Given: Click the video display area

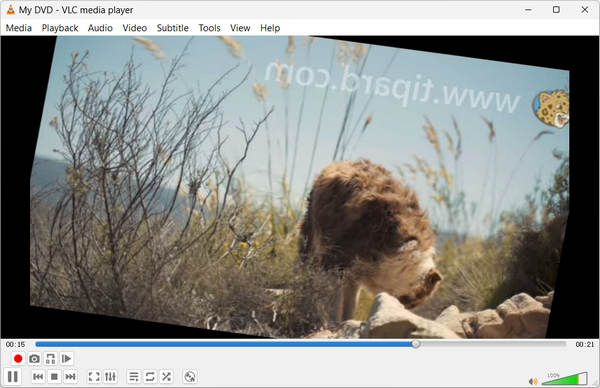Looking at the screenshot, I should 300,187.
